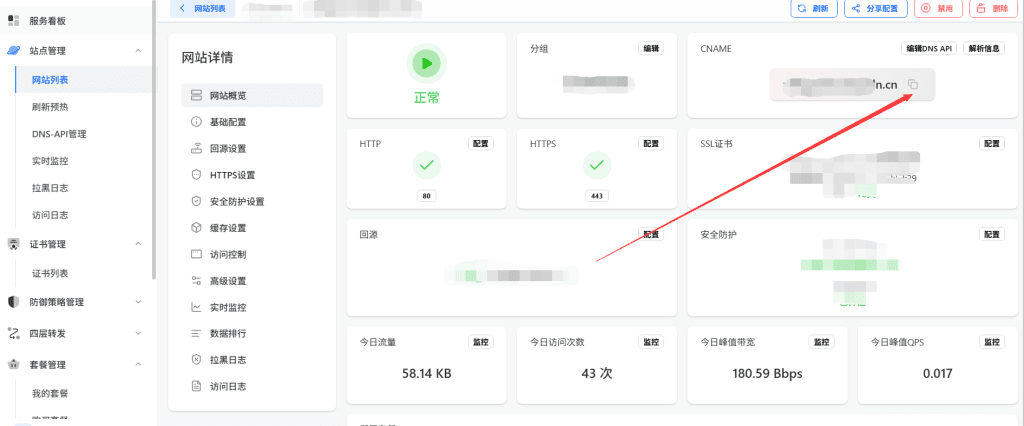The image size is (1024, 426).
Task: Expand the 防御策略管理 menu group
Action: click(x=138, y=302)
